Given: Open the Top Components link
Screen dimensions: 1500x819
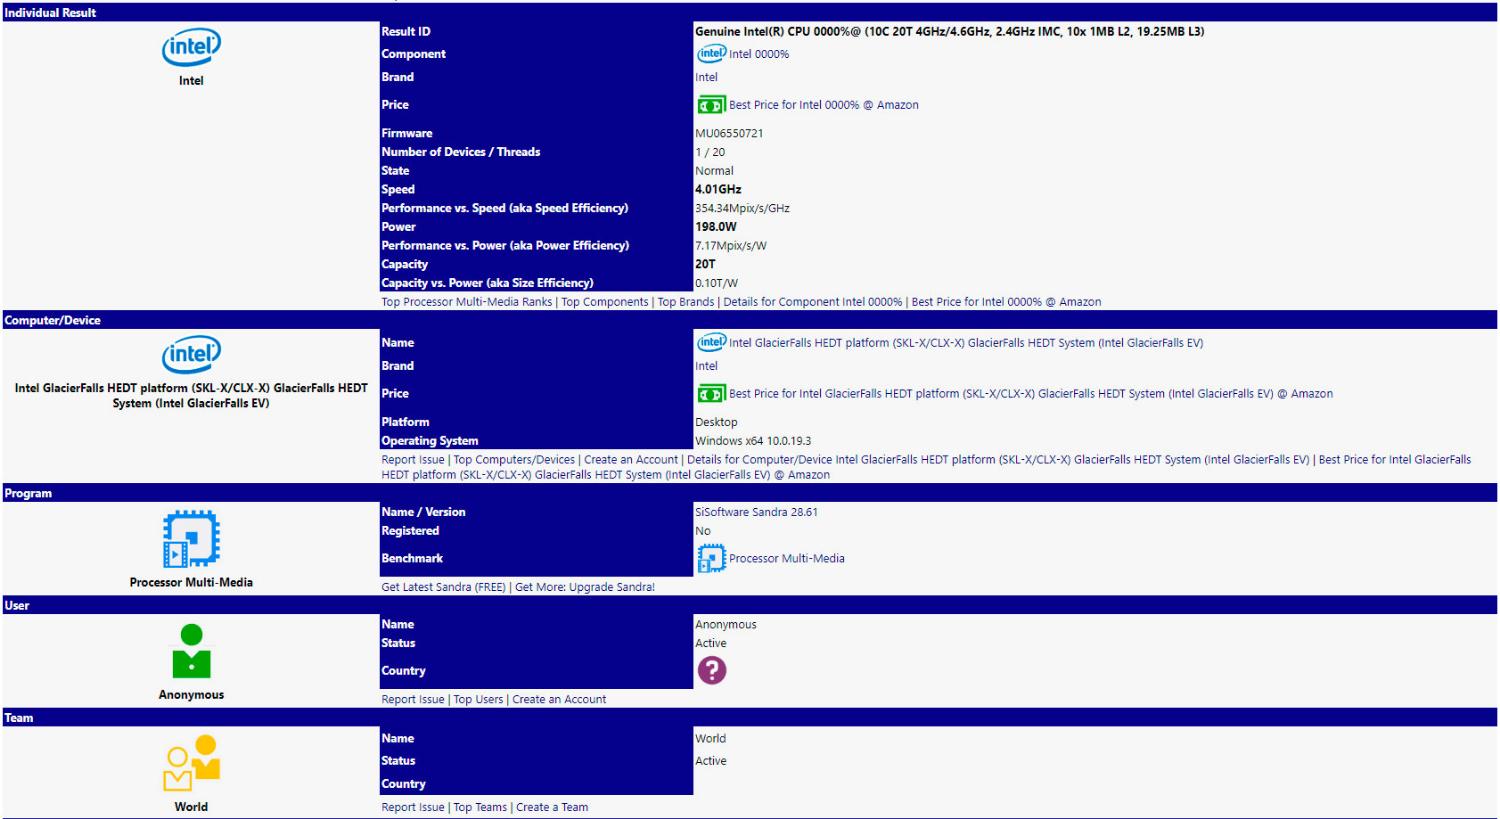Looking at the screenshot, I should click(604, 302).
